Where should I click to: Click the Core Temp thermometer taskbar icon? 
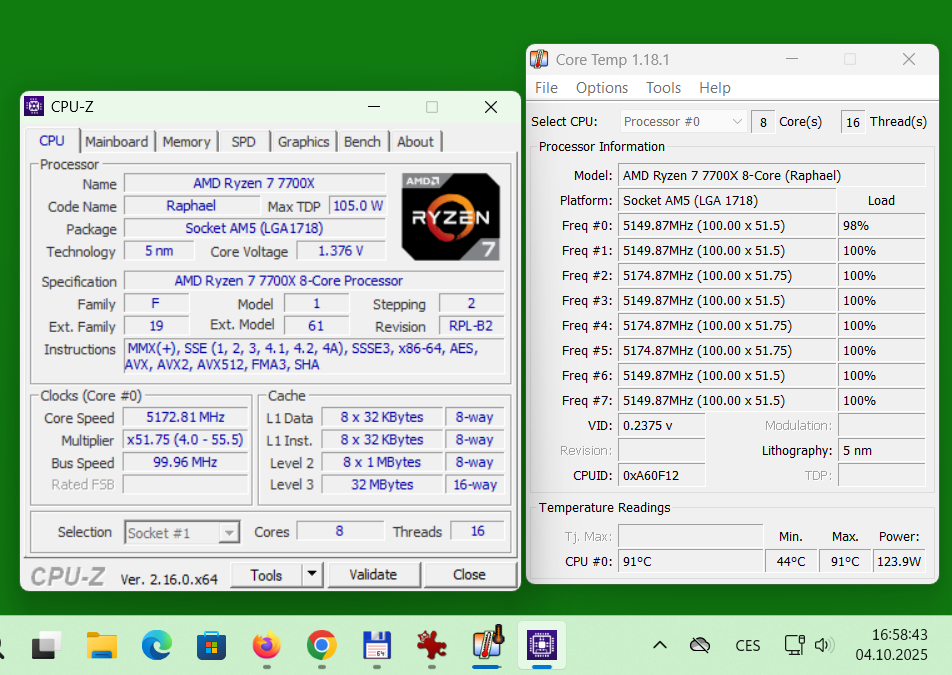click(x=486, y=646)
